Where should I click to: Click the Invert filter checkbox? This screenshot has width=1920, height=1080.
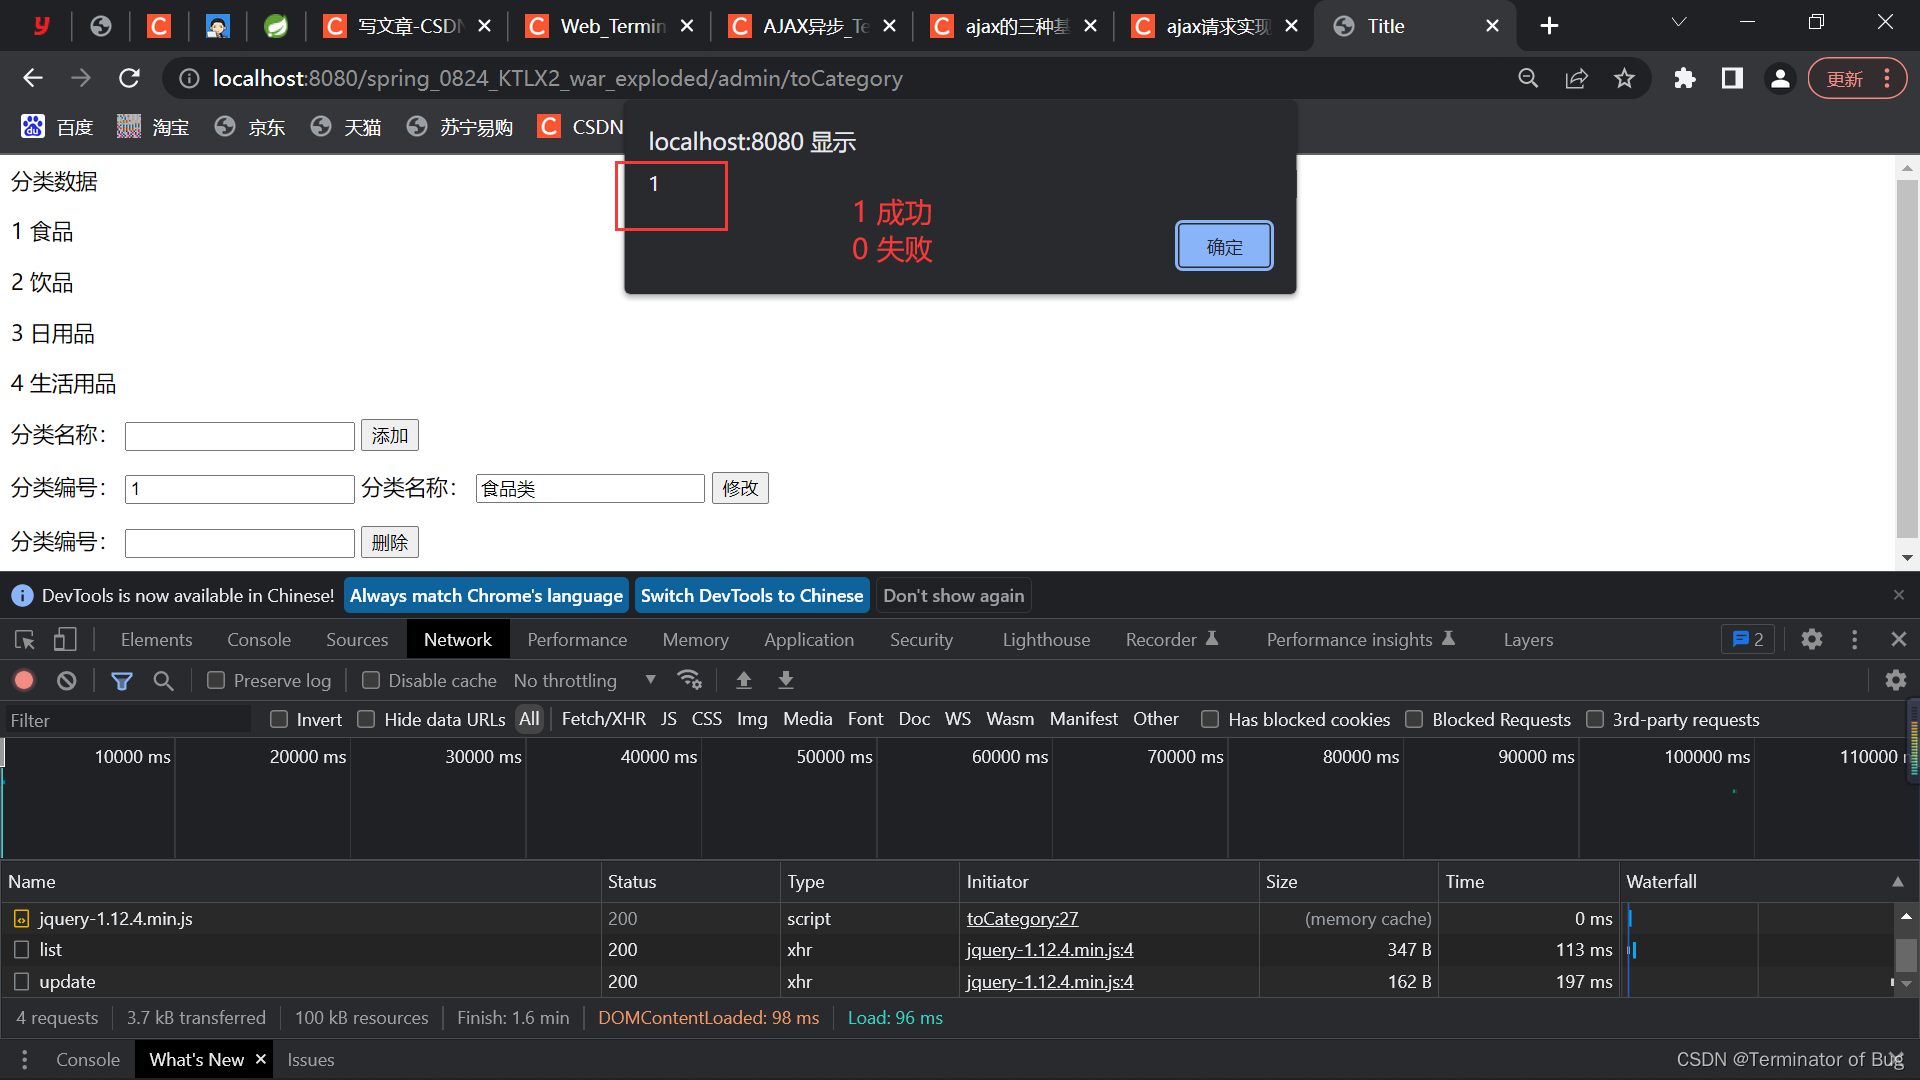(x=278, y=719)
